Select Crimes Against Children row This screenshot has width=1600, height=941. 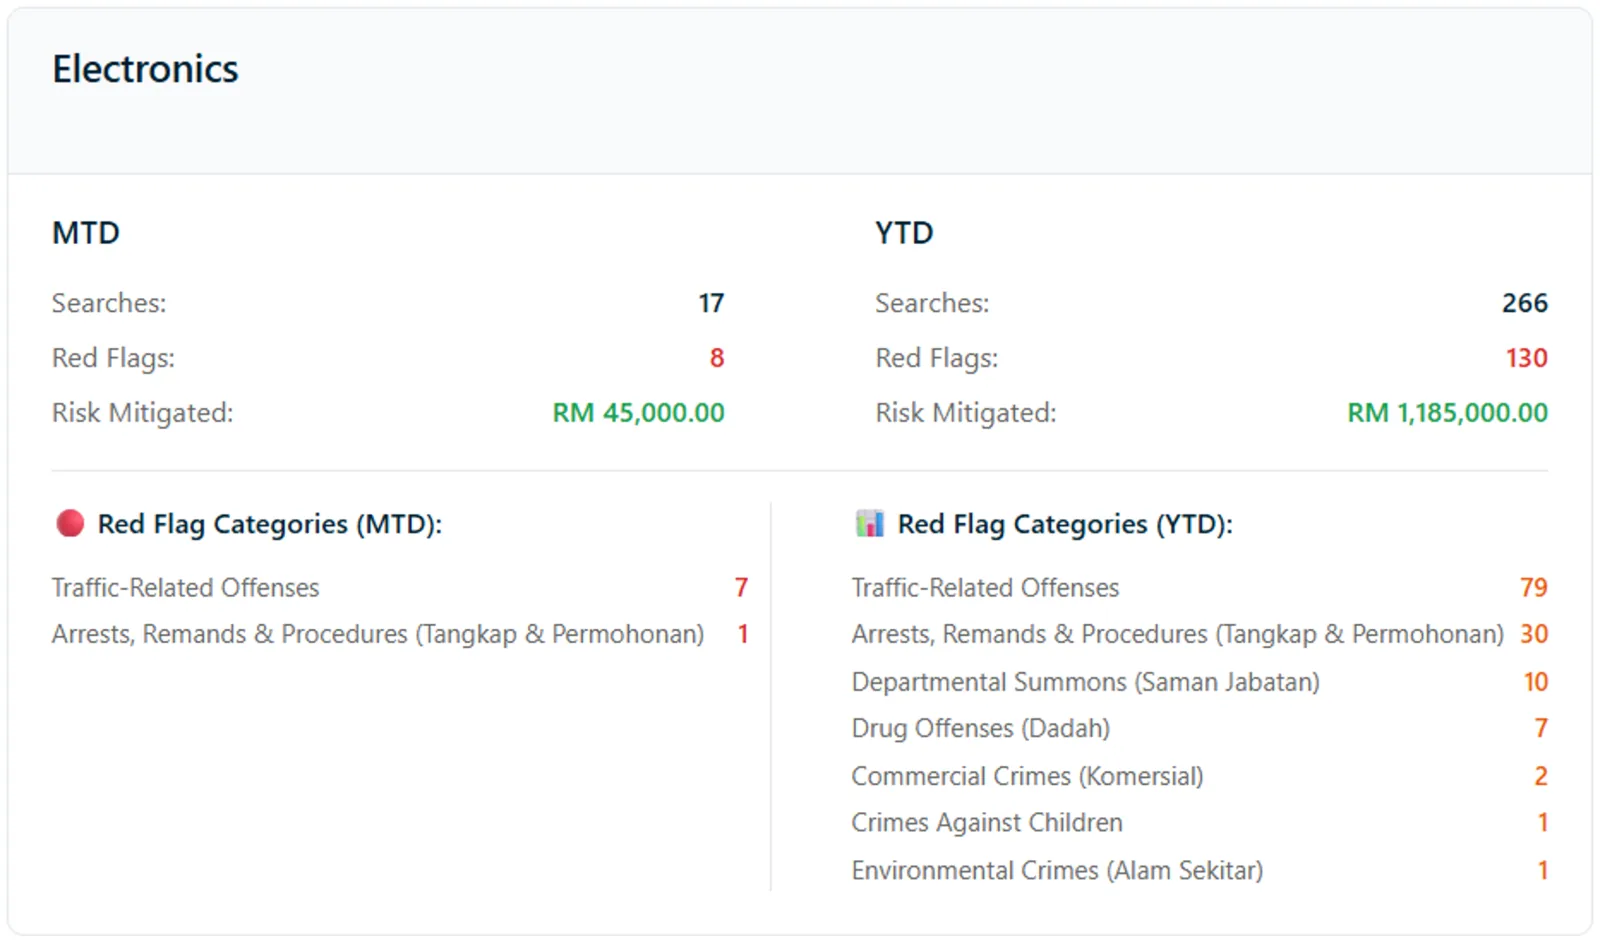1200,822
